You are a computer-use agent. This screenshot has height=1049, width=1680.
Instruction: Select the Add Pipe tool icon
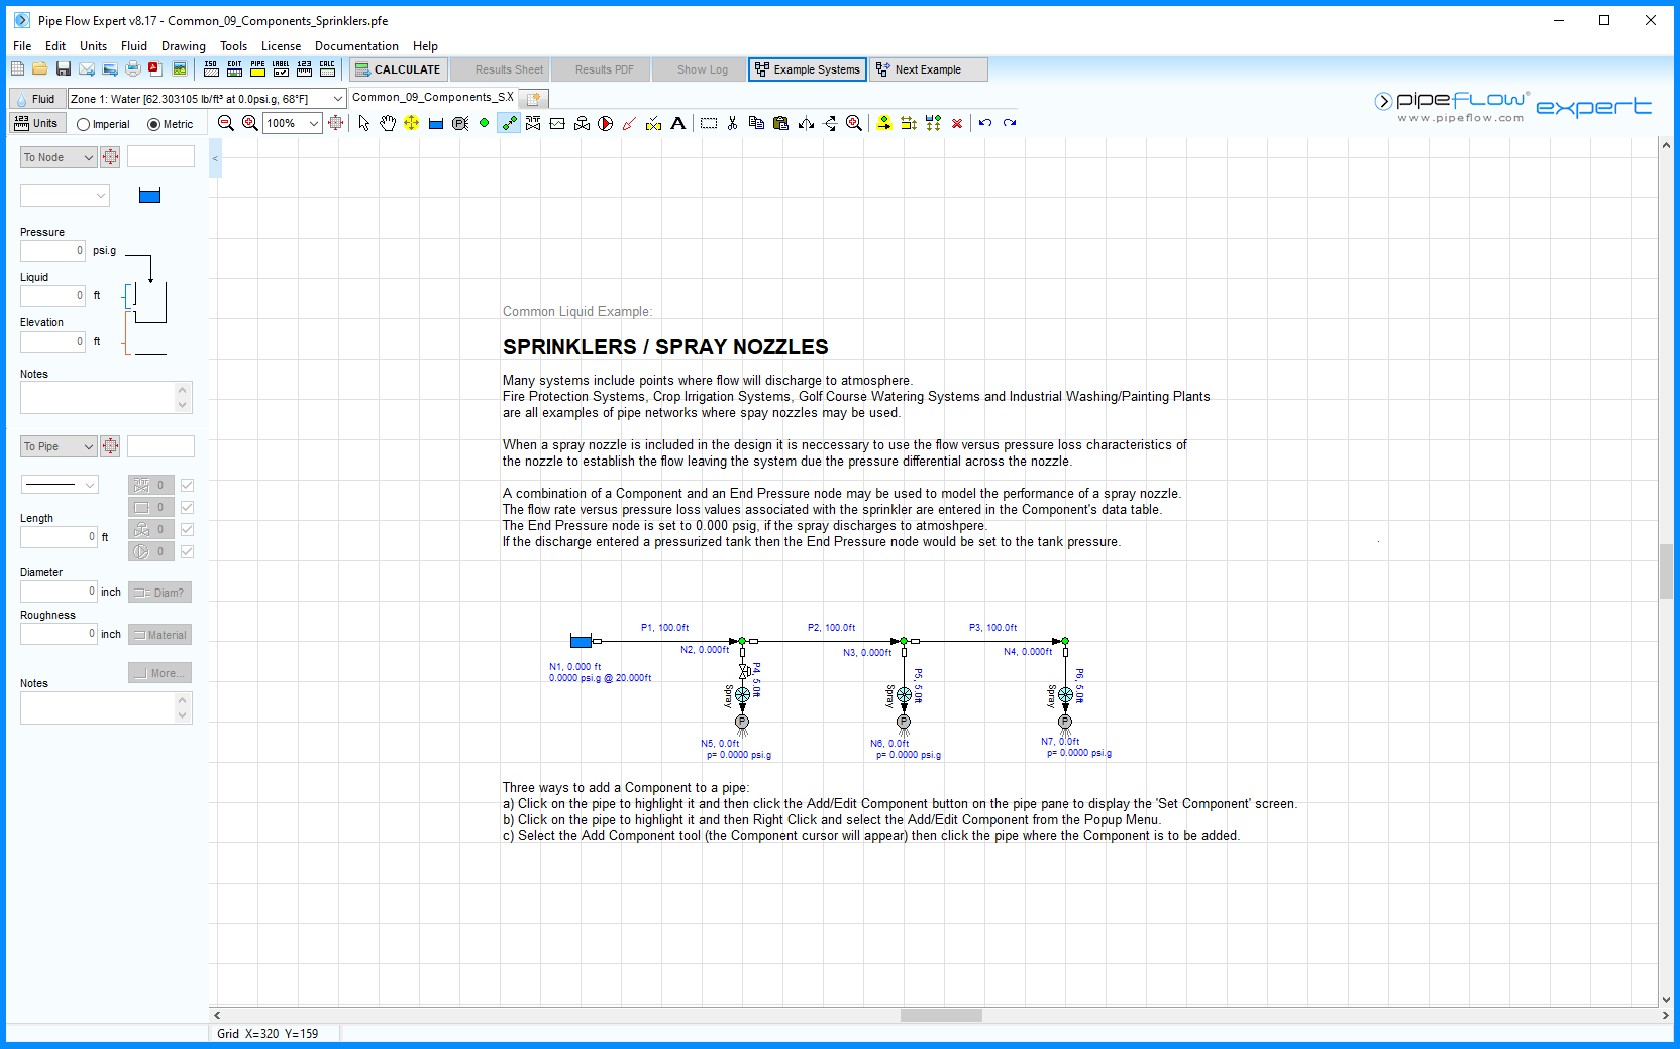coord(509,123)
